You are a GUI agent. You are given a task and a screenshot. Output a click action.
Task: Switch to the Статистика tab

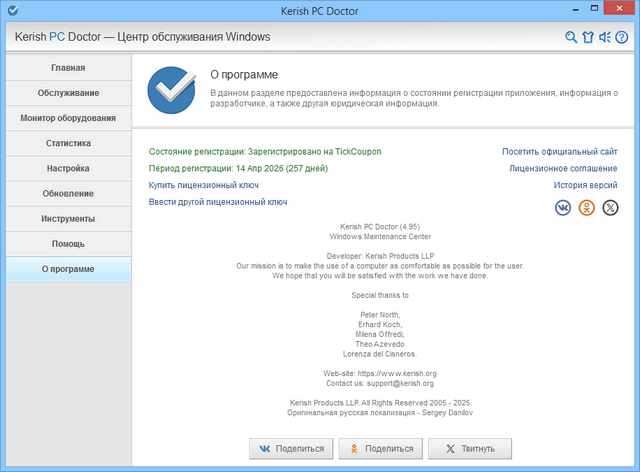pos(68,143)
